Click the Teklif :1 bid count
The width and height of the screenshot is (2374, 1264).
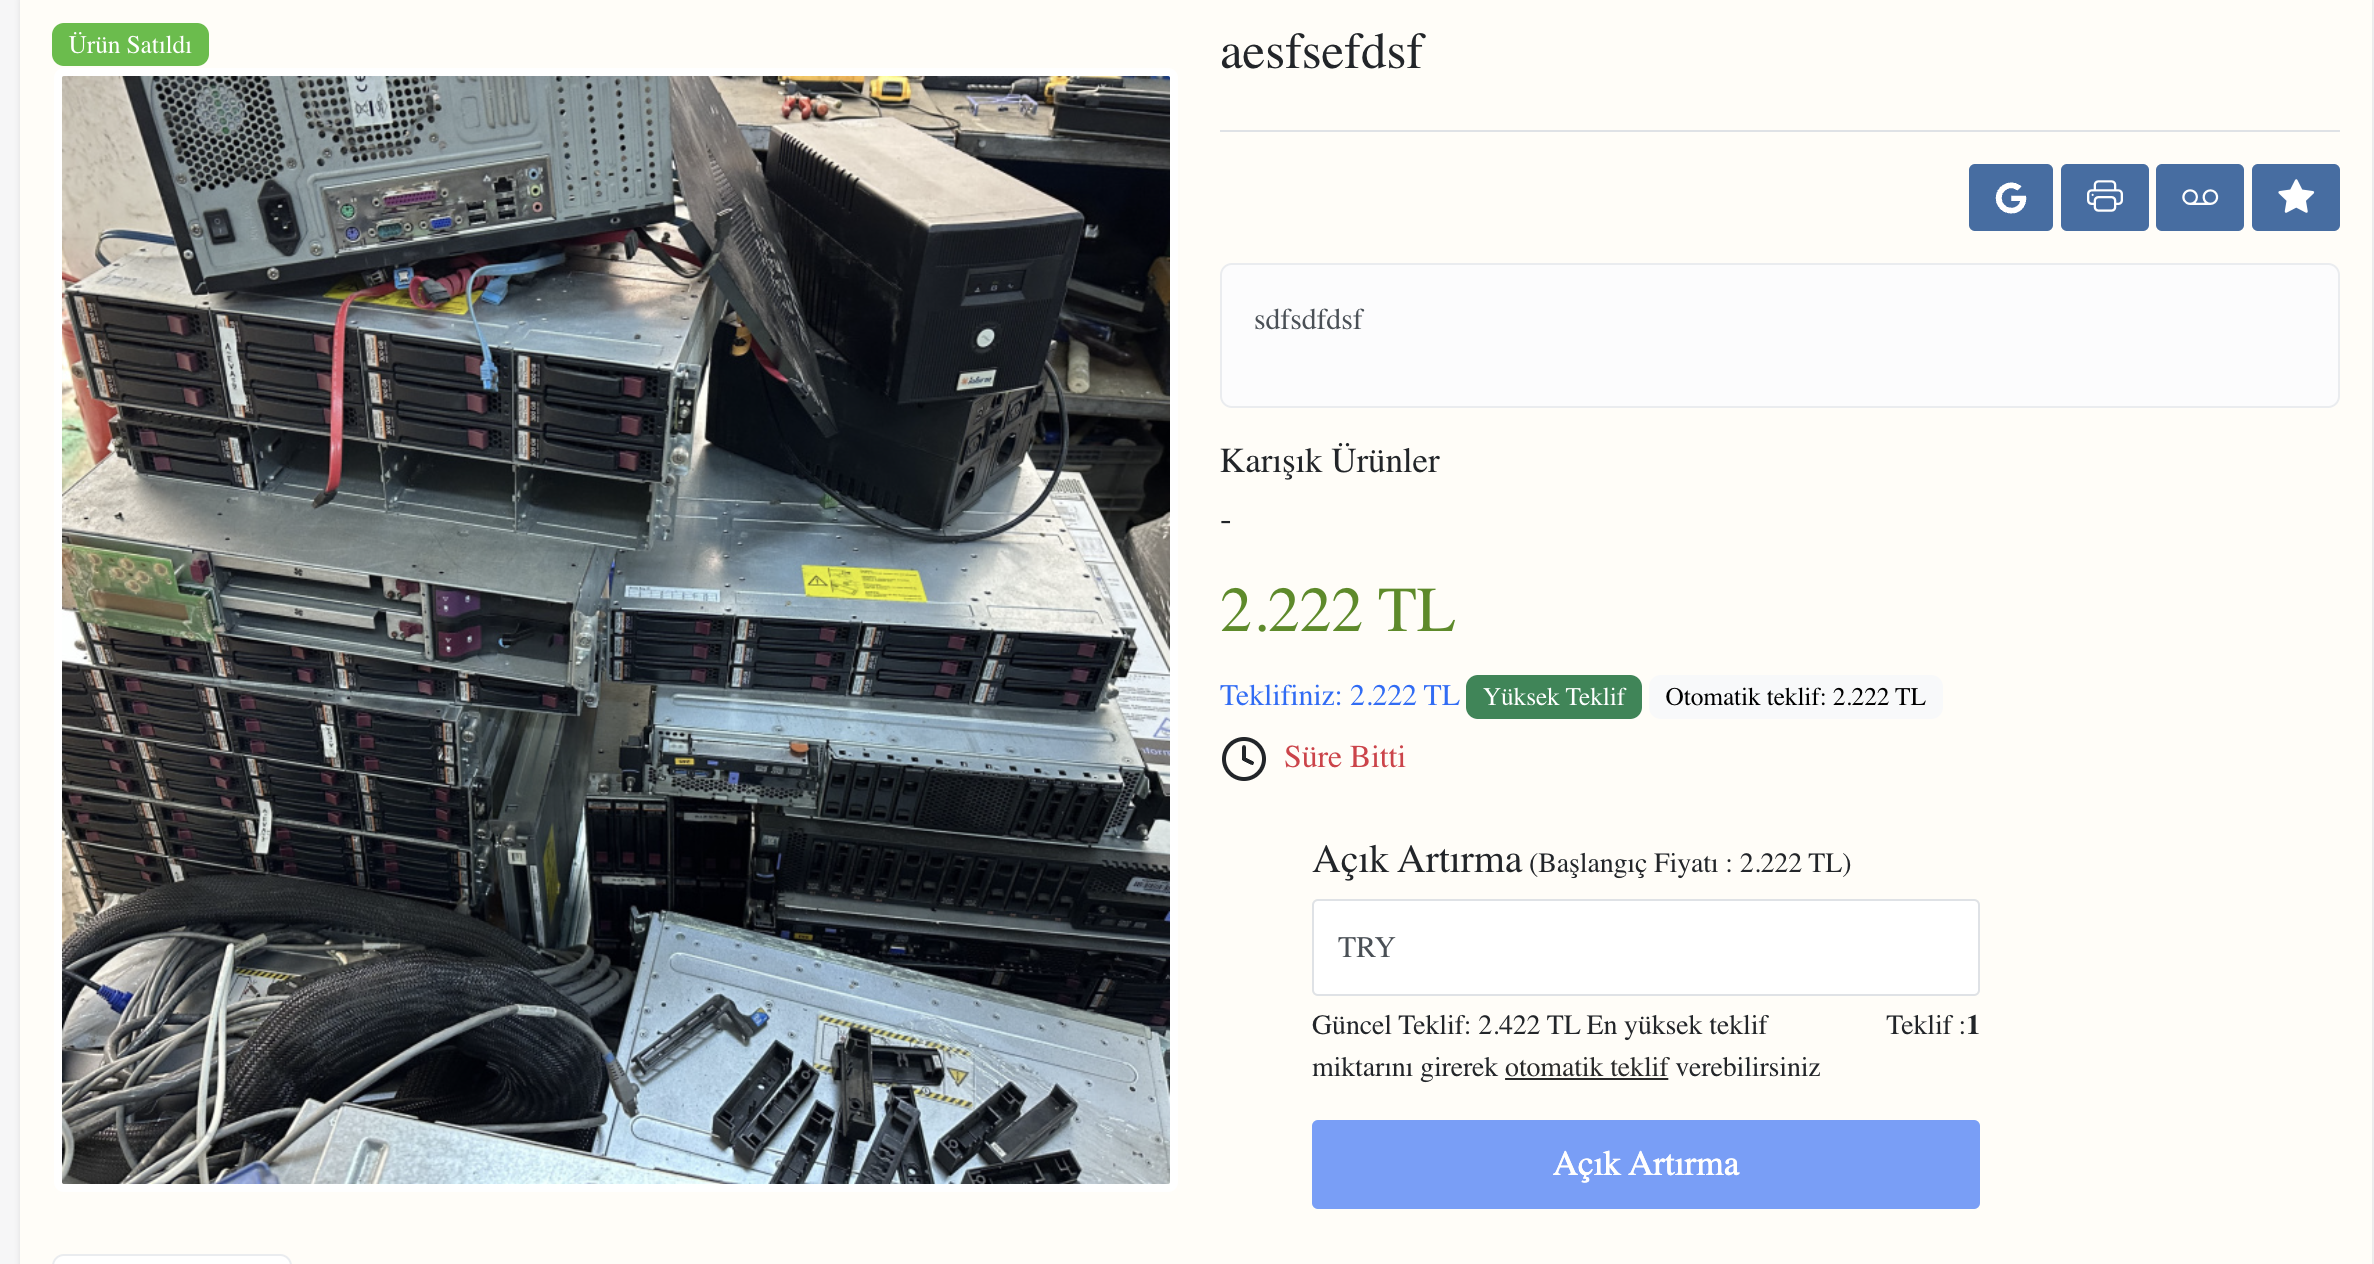tap(1932, 1025)
